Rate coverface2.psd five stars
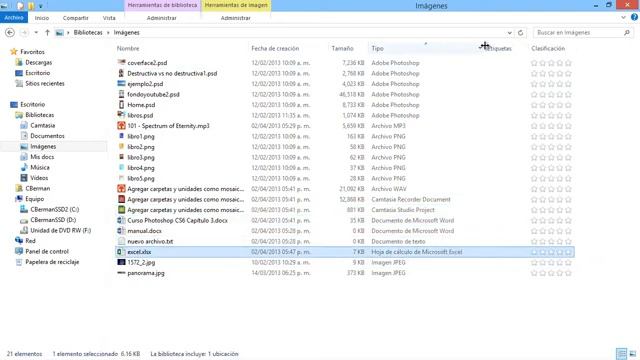 [x=568, y=63]
